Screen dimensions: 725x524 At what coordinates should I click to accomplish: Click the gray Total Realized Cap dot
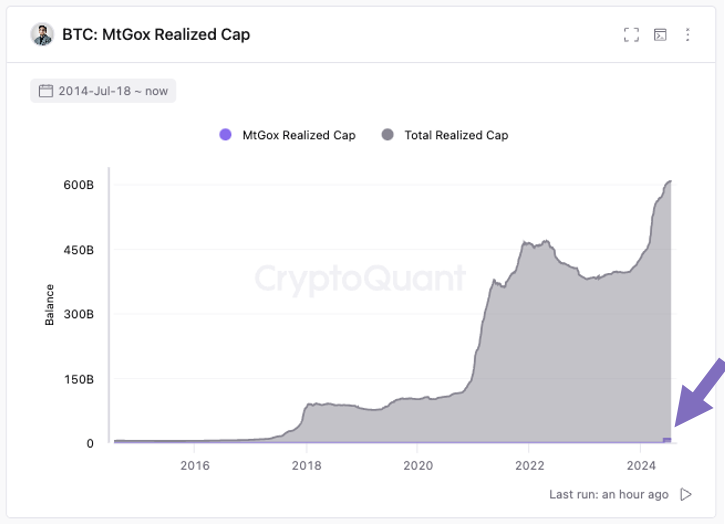pos(387,135)
